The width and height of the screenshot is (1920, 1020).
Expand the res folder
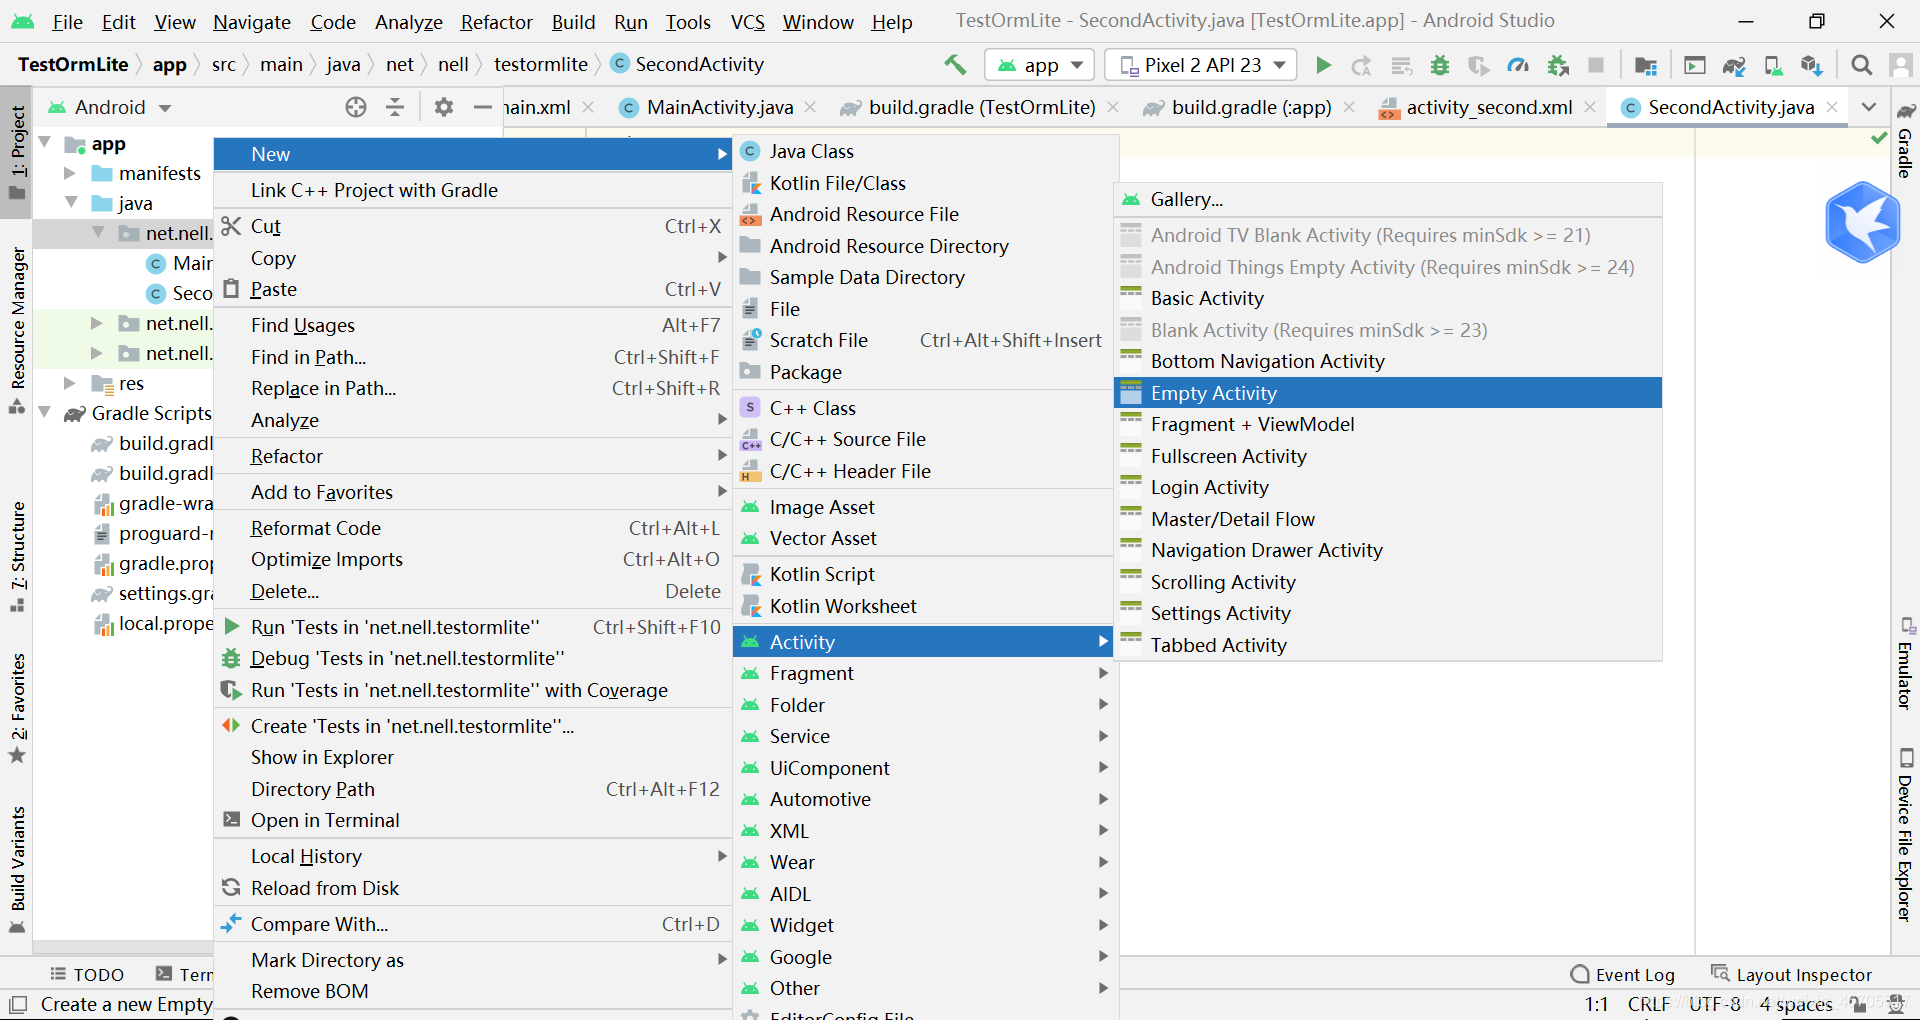70,383
